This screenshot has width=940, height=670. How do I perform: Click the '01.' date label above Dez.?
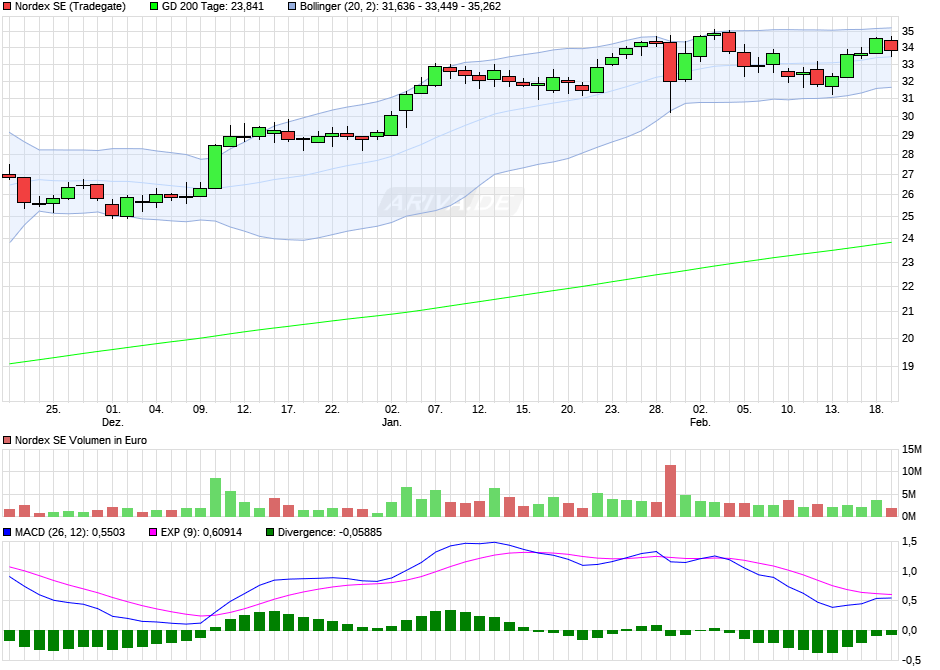tap(113, 409)
